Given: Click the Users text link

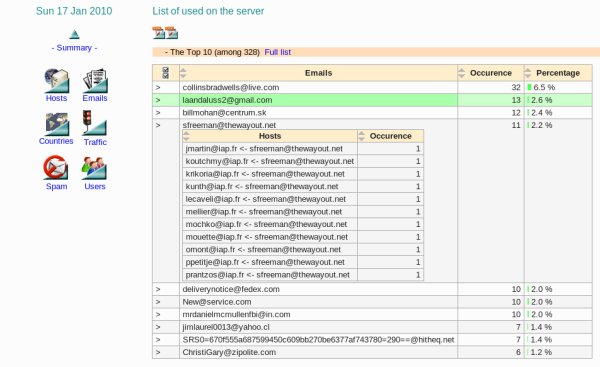Looking at the screenshot, I should 95,186.
